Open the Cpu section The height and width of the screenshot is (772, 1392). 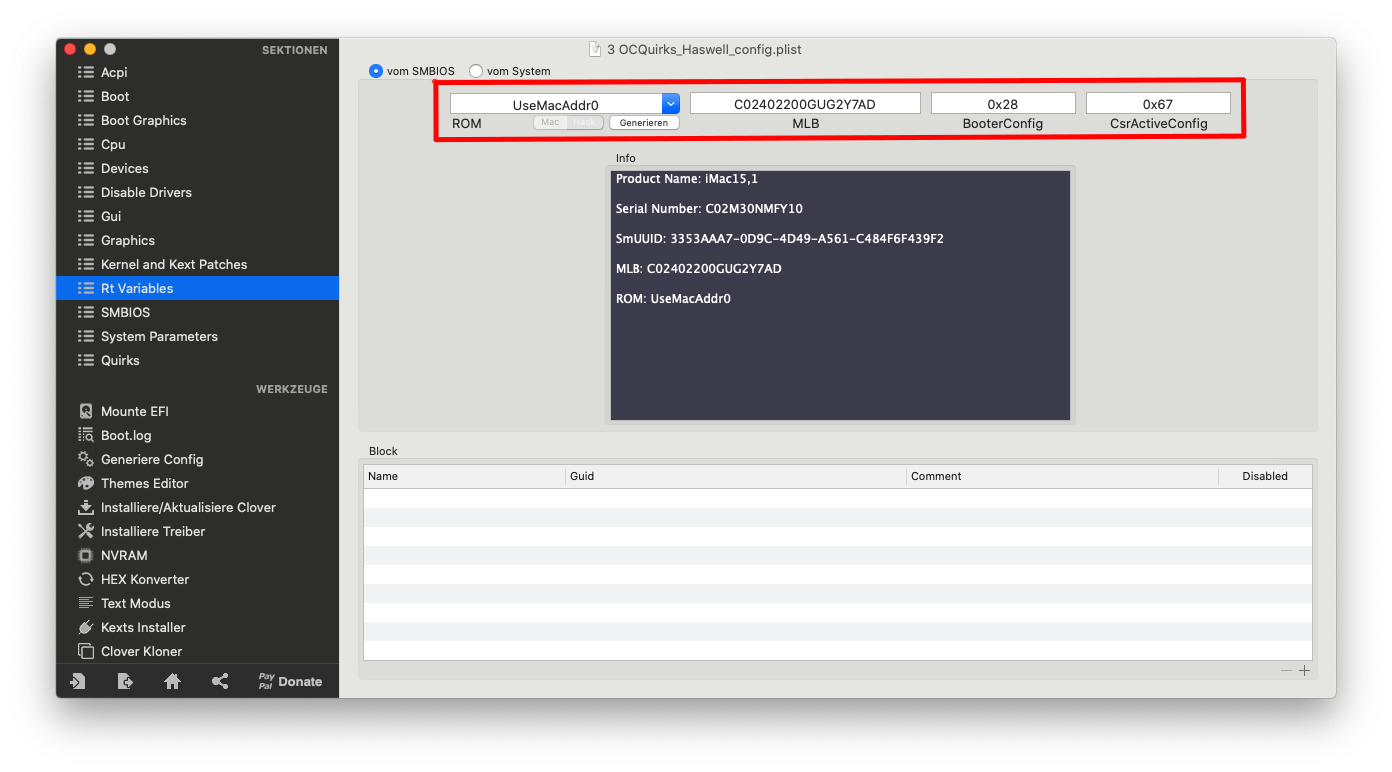197,144
